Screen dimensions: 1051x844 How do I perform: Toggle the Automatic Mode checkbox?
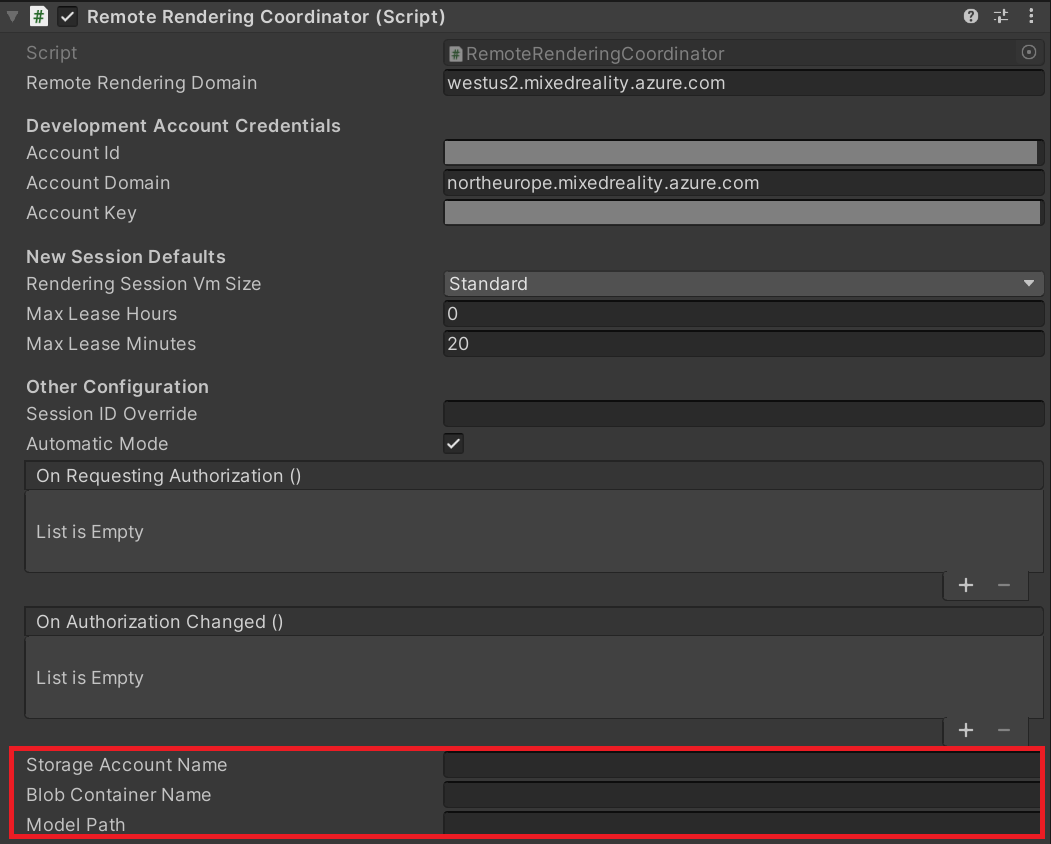[454, 444]
